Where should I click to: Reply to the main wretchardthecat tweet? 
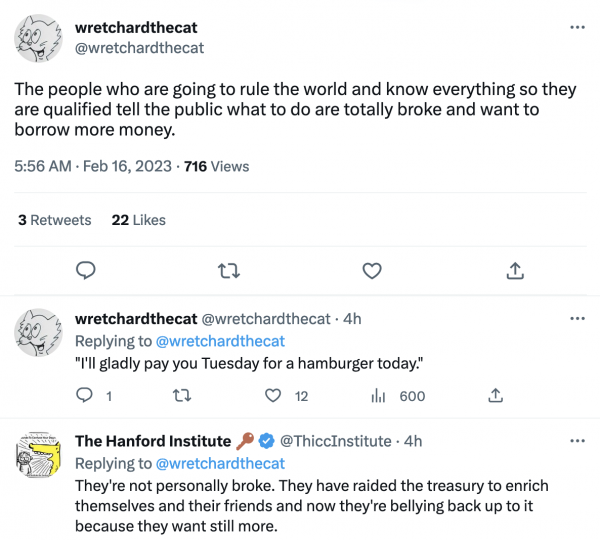[86, 270]
